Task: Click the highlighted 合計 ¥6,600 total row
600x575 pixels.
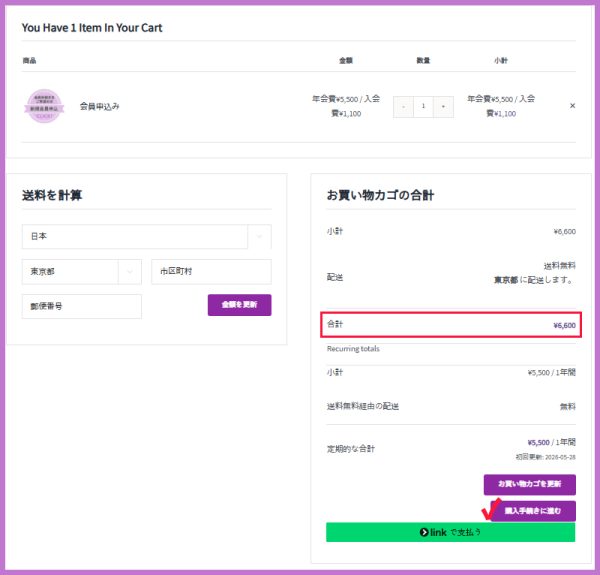Action: (450, 325)
